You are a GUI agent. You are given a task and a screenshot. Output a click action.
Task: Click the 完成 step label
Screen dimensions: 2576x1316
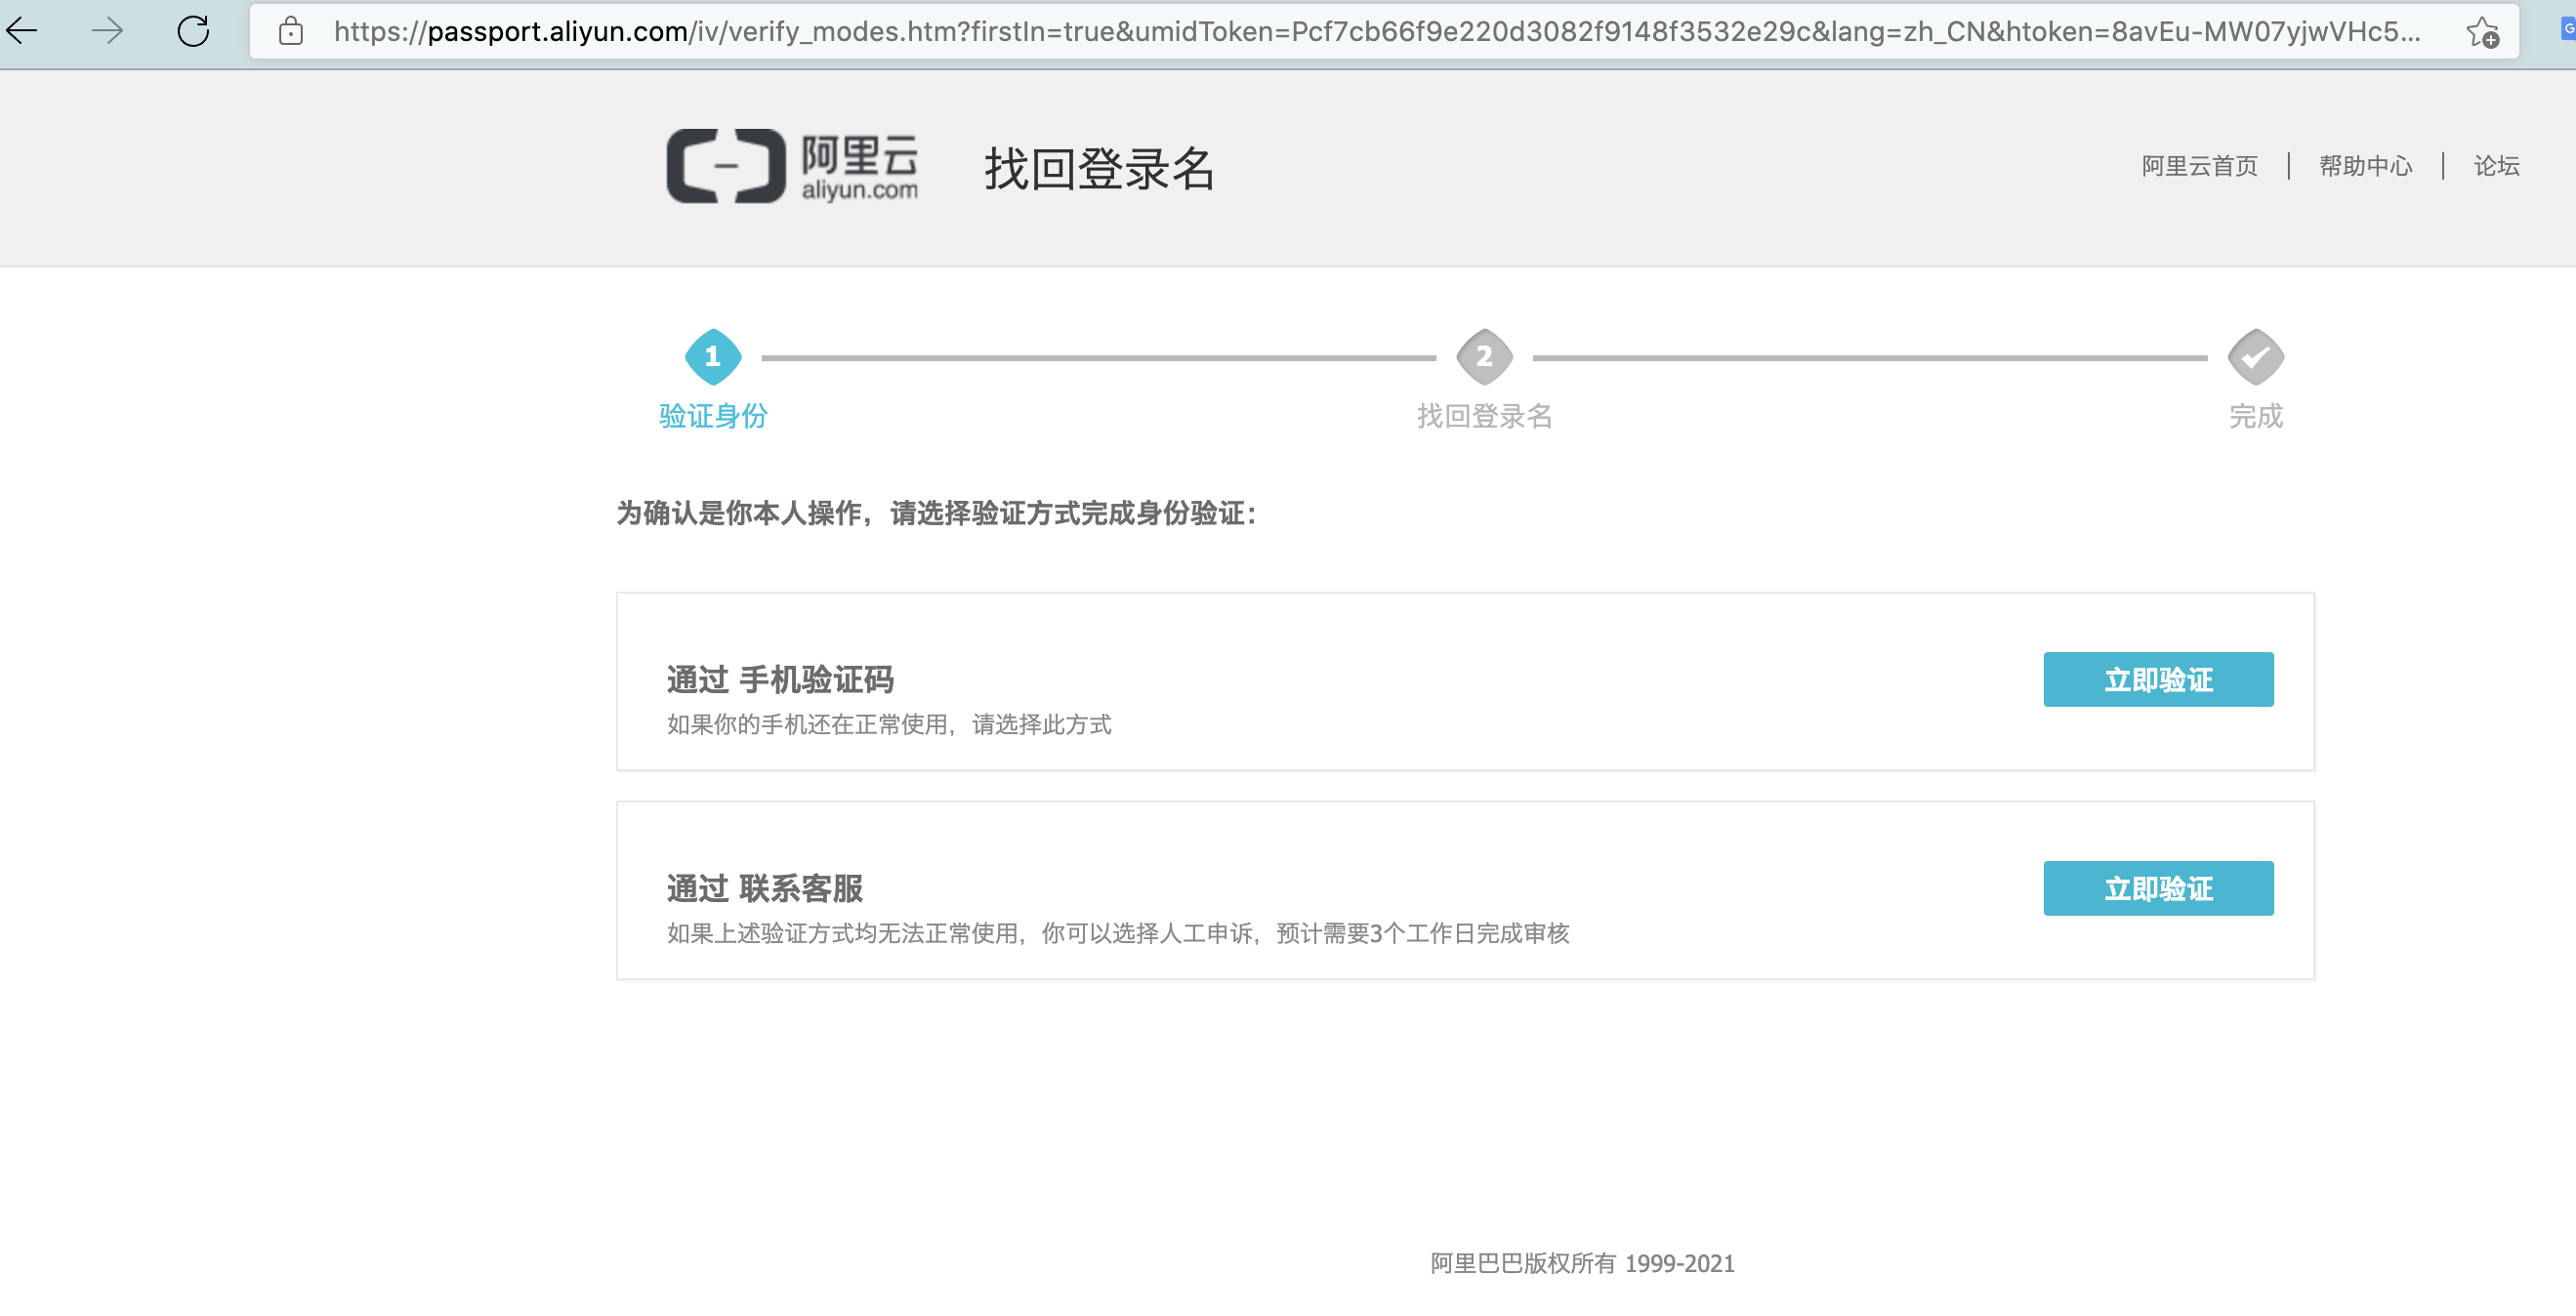[2256, 416]
